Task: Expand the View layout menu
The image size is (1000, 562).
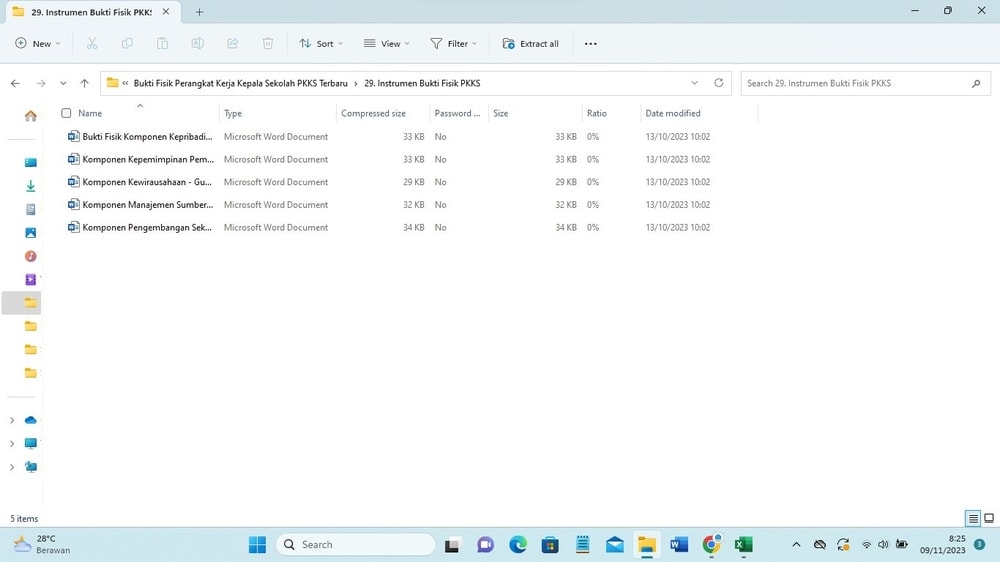Action: tap(386, 44)
